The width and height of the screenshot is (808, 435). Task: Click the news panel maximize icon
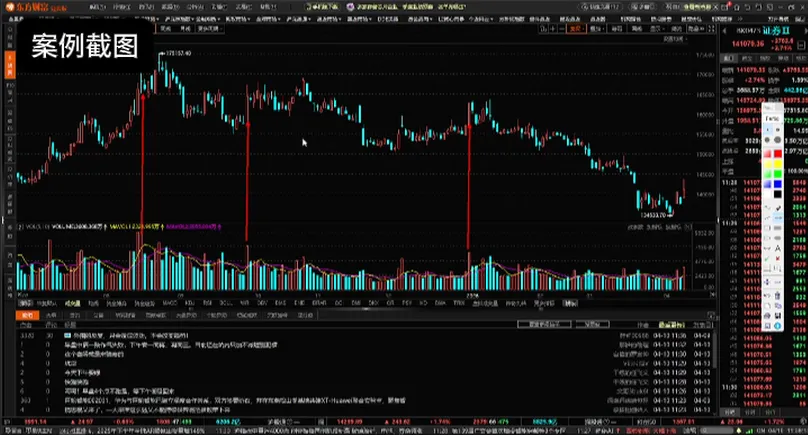click(x=711, y=315)
